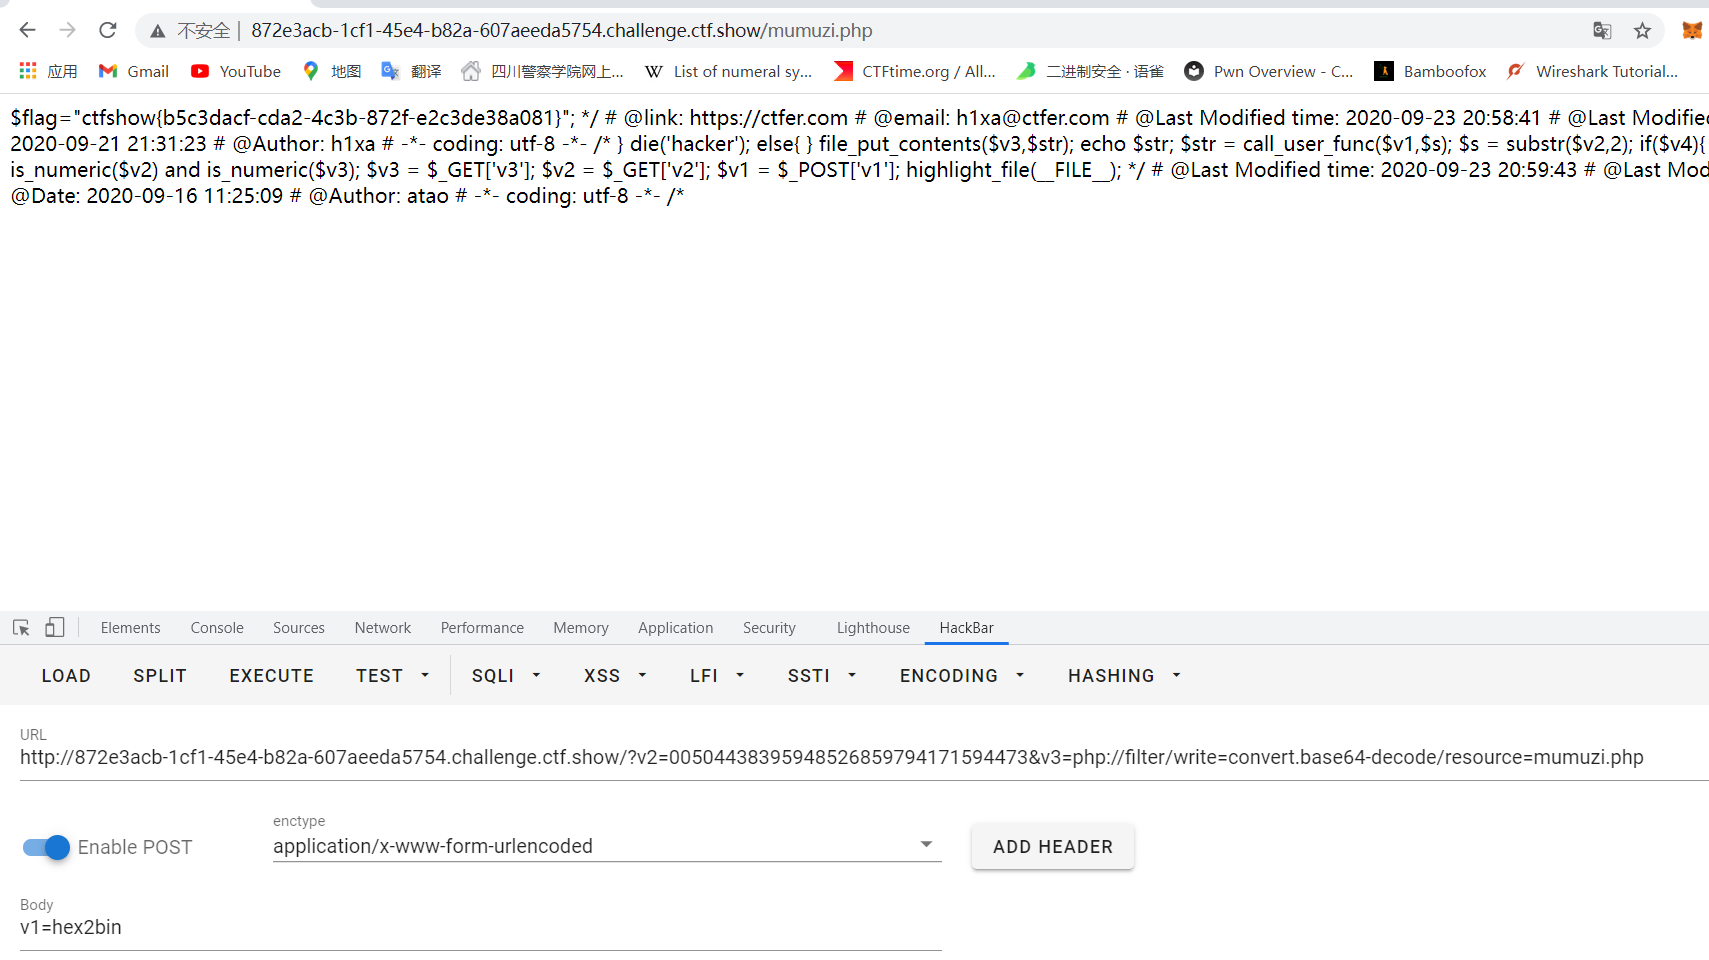Image resolution: width=1709 pixels, height=960 pixels.
Task: Click the EXECUTE button in HackBar
Action: coord(271,675)
